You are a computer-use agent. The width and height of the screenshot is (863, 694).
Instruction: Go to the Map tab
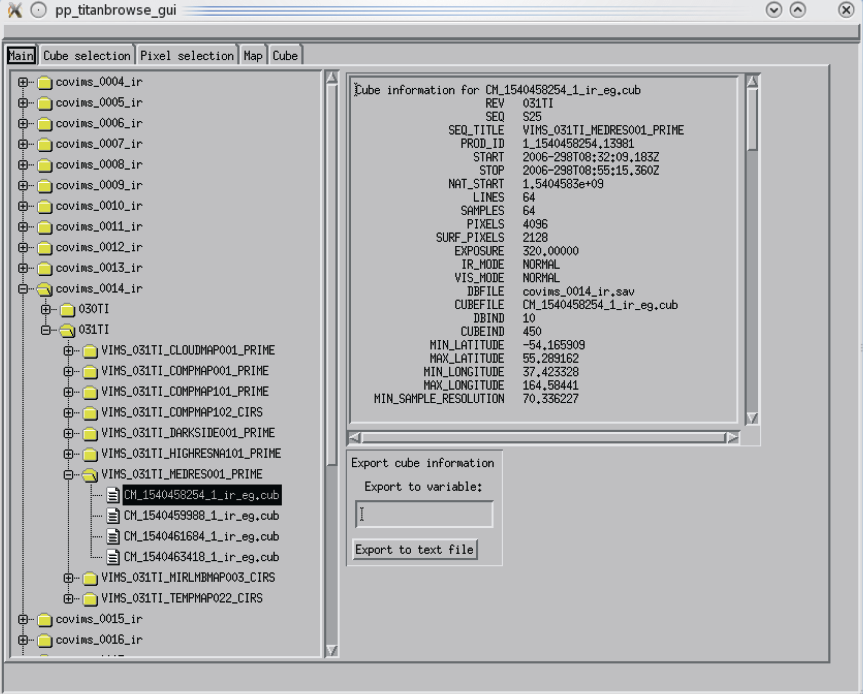pos(253,56)
